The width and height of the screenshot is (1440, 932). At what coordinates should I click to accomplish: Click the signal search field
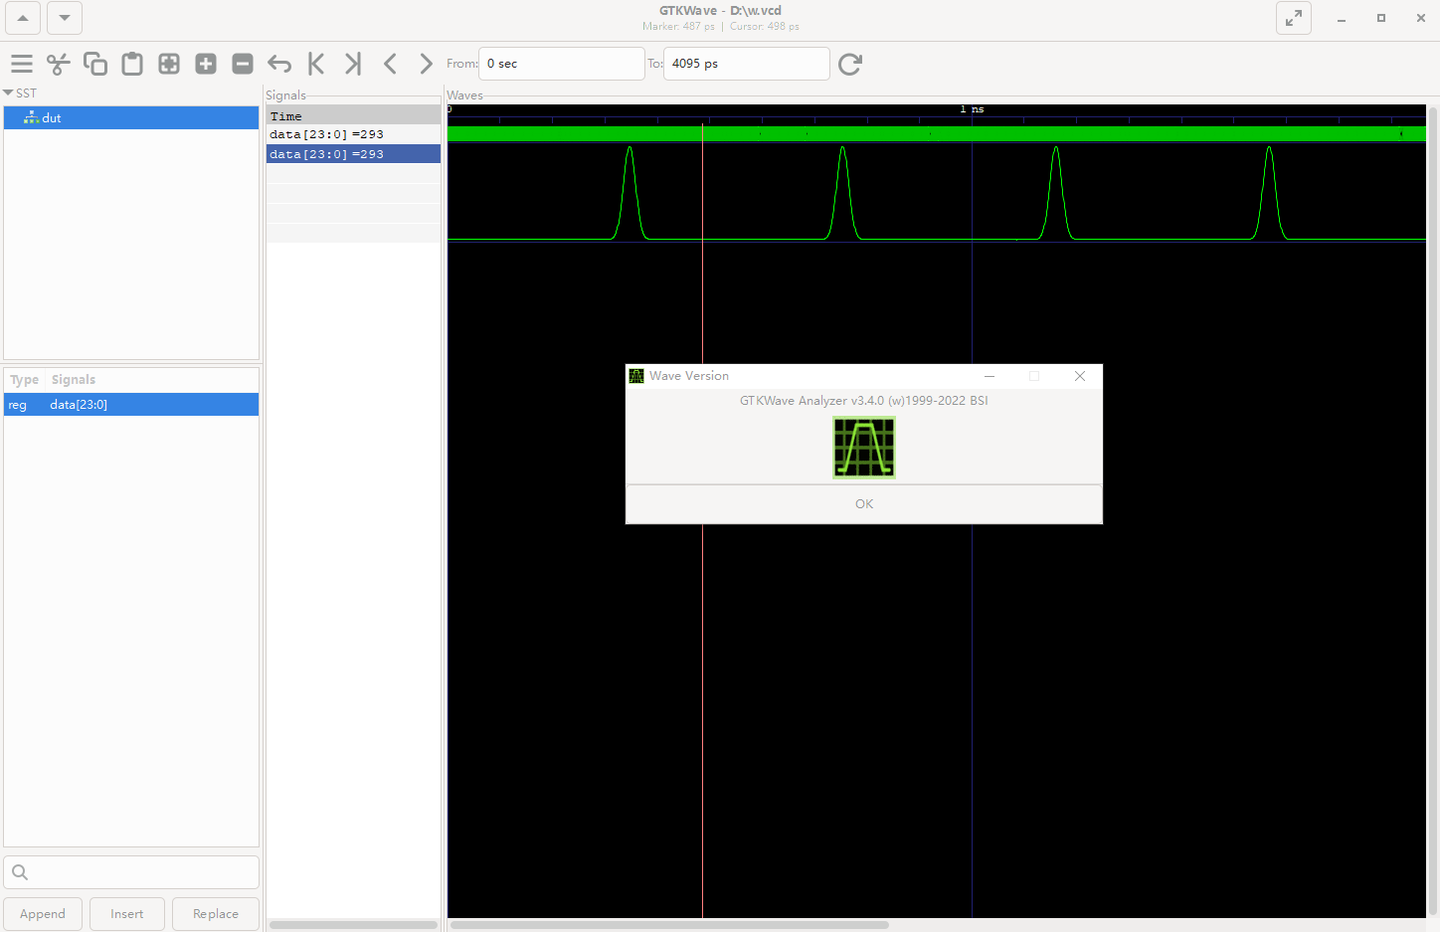coord(131,871)
